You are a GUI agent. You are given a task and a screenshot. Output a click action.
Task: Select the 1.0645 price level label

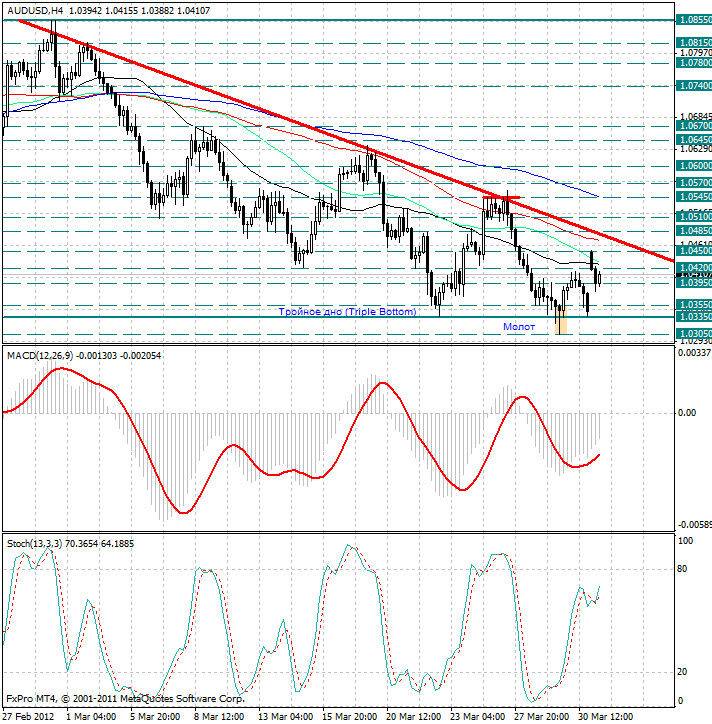(x=694, y=139)
